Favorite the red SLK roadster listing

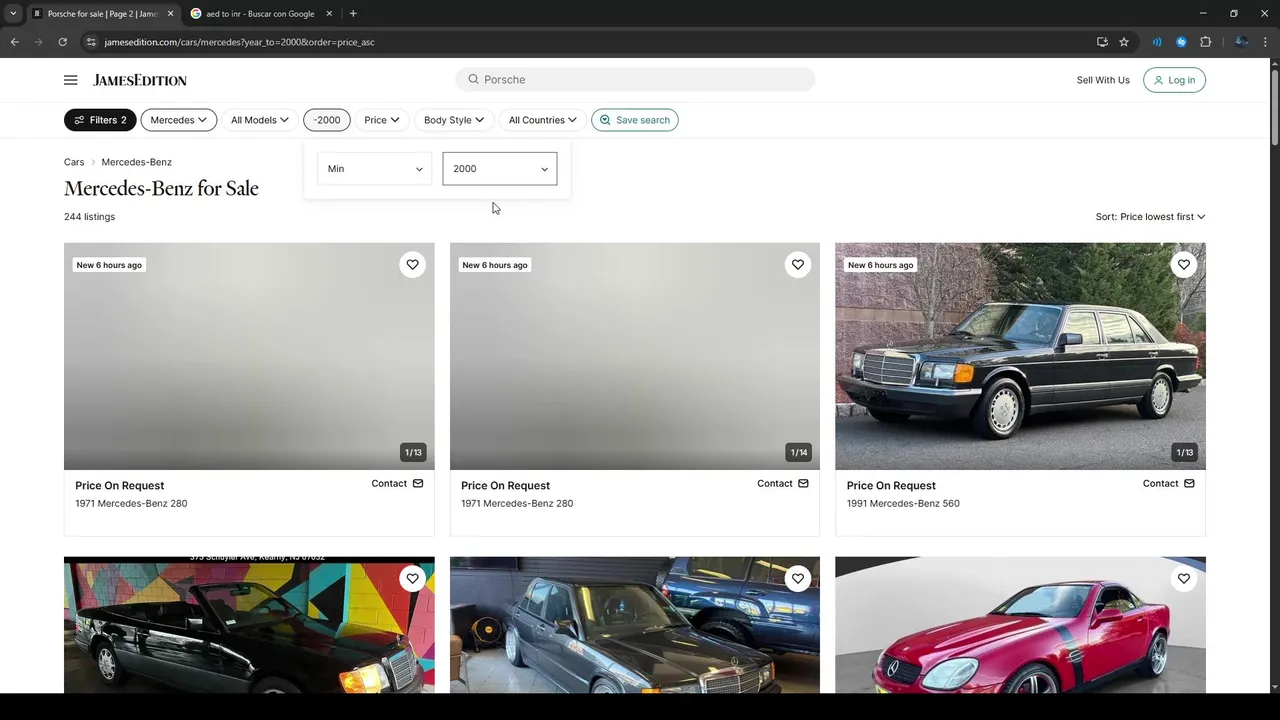1183,579
